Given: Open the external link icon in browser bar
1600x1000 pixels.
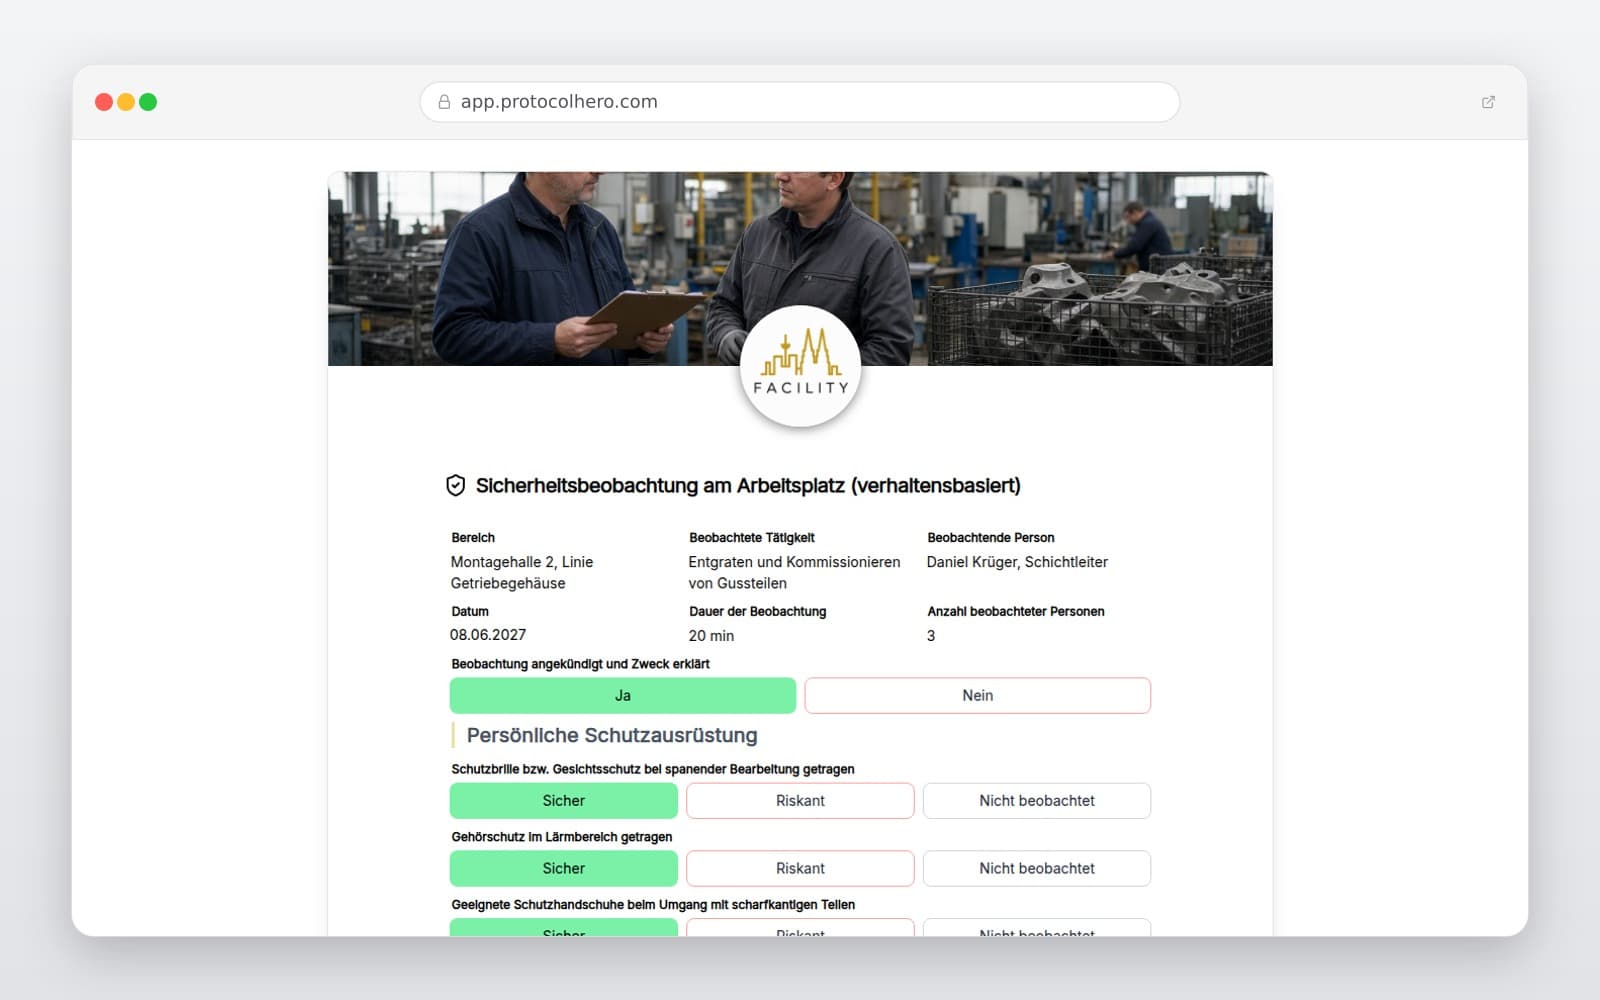Looking at the screenshot, I should point(1488,102).
